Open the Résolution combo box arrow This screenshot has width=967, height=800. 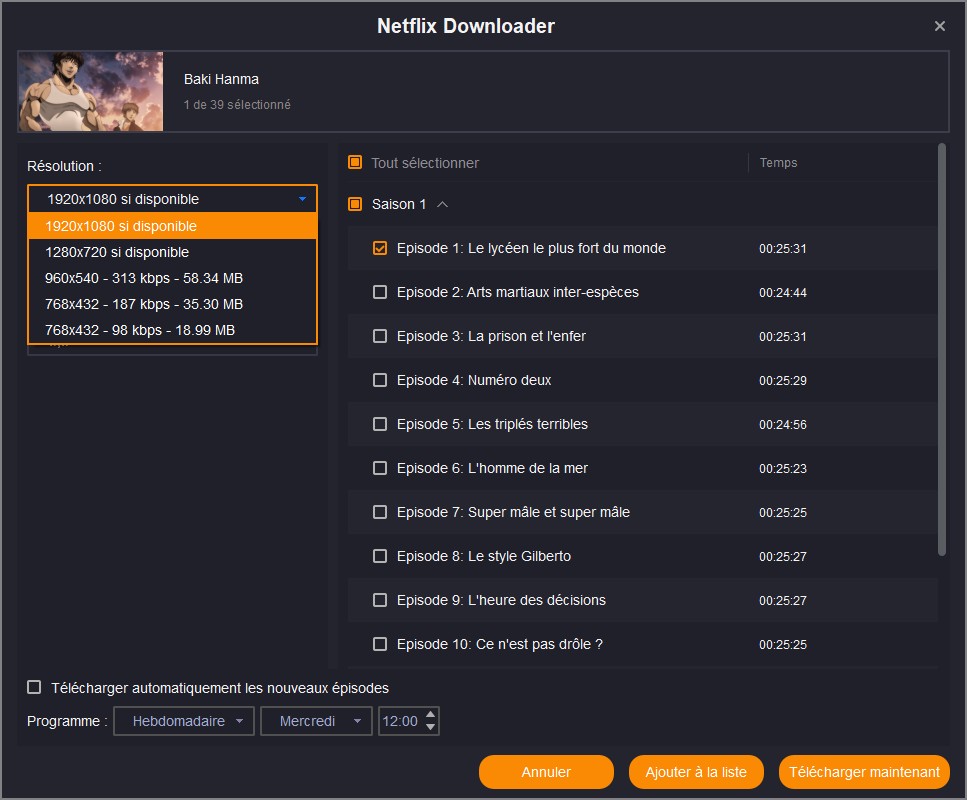point(302,199)
